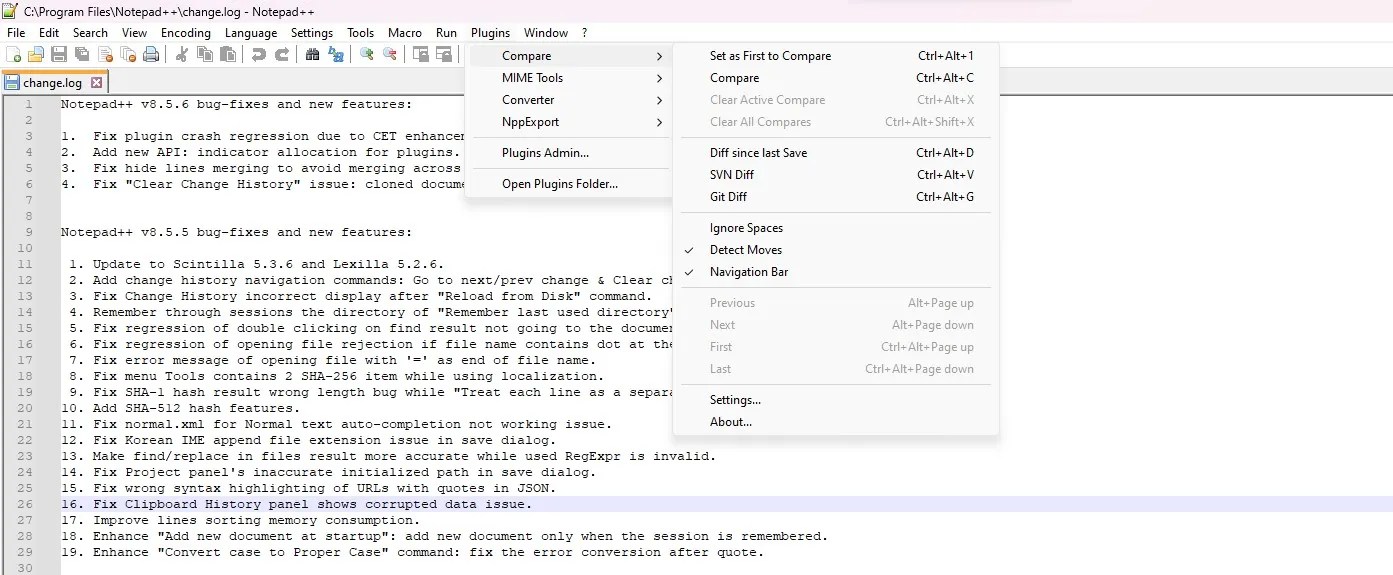The width and height of the screenshot is (1393, 575).
Task: Click the Synchronize Horizontal Scrolling icon
Action: click(x=444, y=54)
